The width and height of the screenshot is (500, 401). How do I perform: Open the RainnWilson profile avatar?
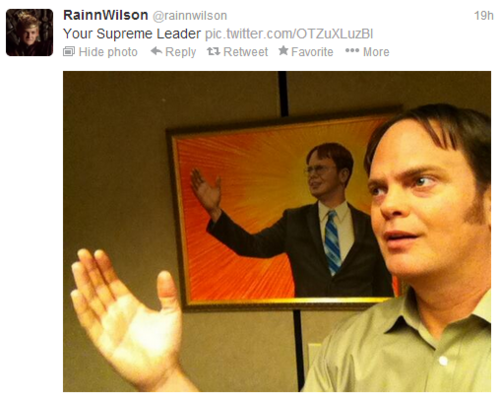click(x=29, y=32)
